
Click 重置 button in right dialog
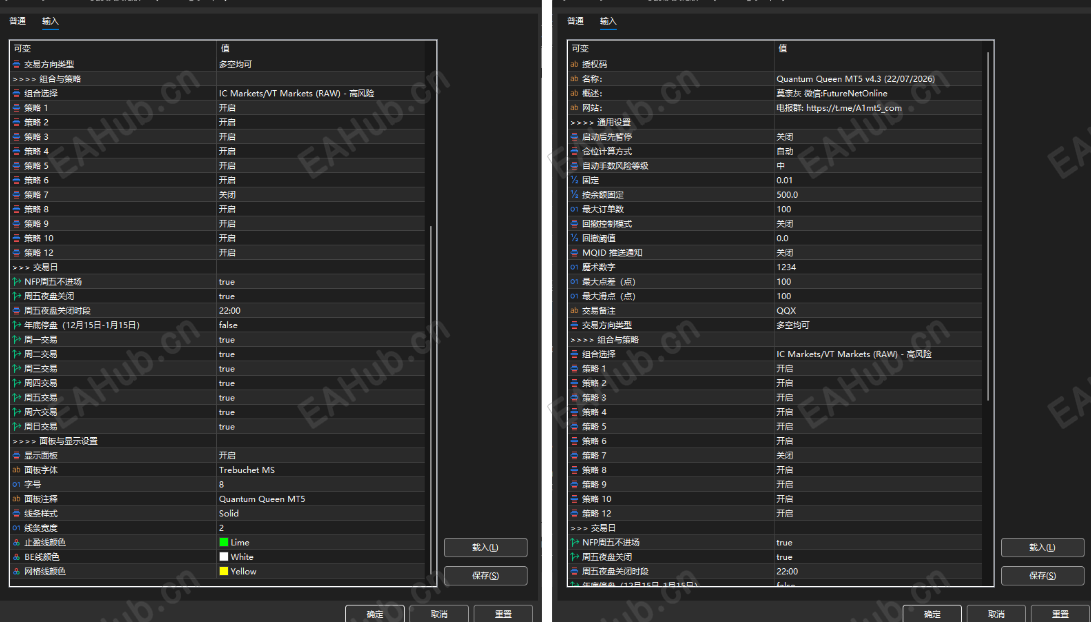[1060, 614]
